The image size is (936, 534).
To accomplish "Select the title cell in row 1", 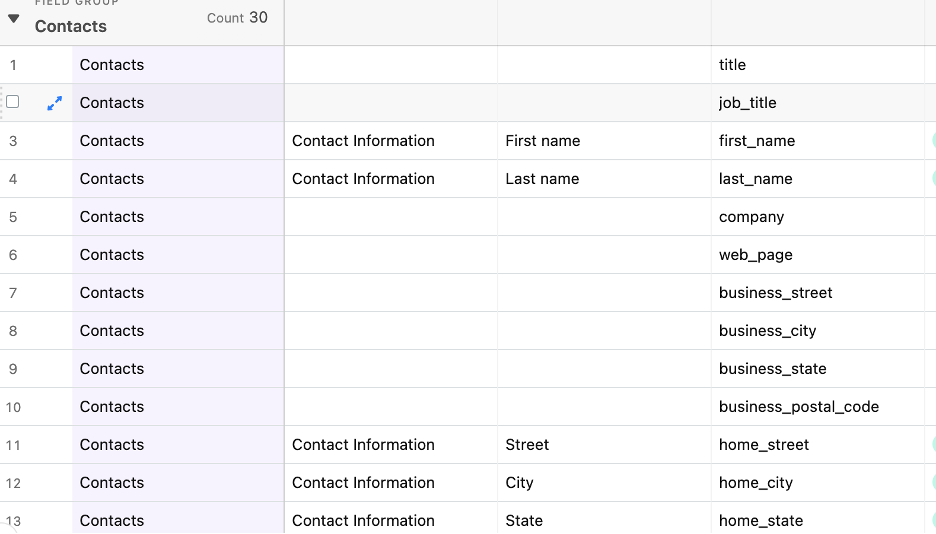I will [732, 65].
